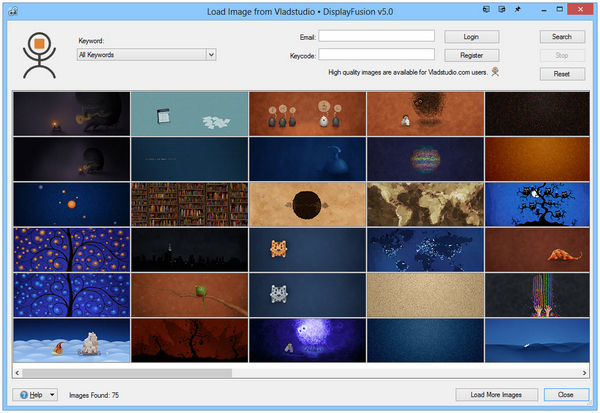This screenshot has height=413, width=600.
Task: Select the creature playing guitar by candle thumbnail
Action: (72, 114)
